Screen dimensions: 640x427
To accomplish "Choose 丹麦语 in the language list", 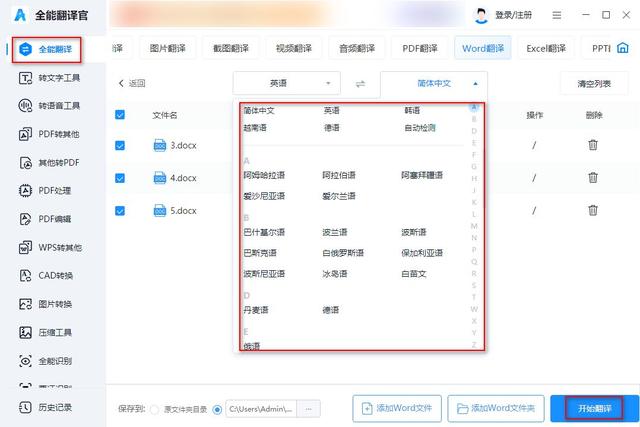I will 256,310.
